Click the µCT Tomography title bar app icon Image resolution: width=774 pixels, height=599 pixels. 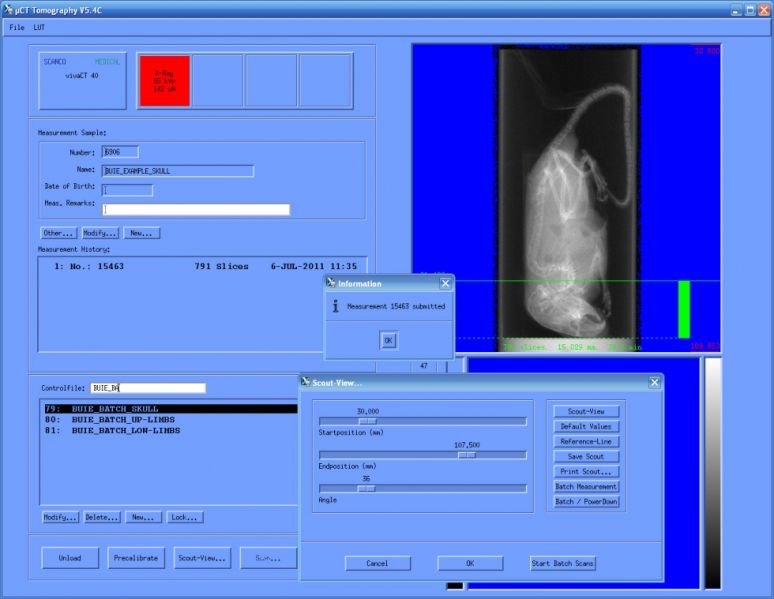(8, 9)
